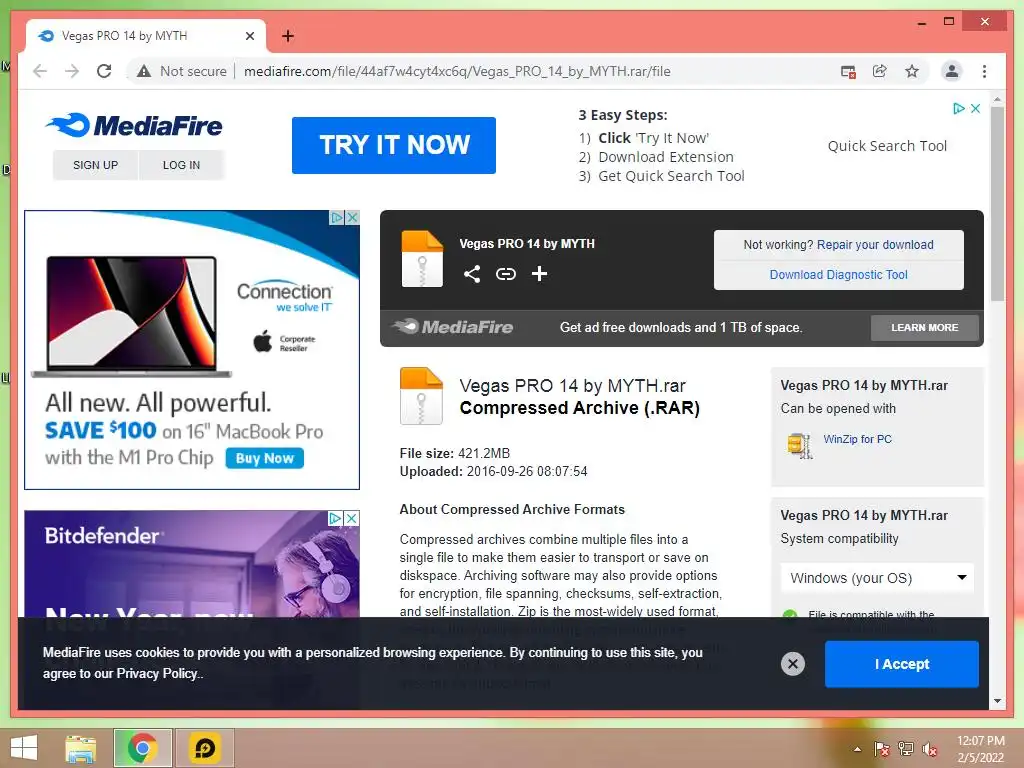Click the page vertical scrollbar thumb

[x=997, y=202]
